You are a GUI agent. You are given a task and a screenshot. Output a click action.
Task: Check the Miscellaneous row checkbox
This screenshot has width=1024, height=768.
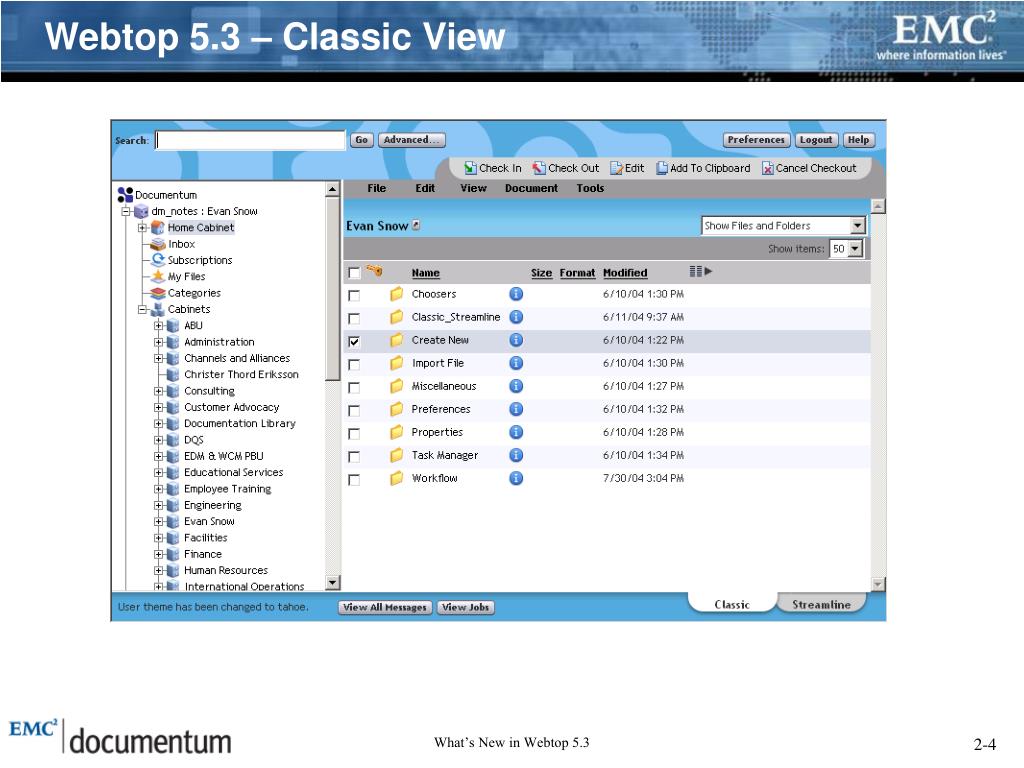pos(354,388)
